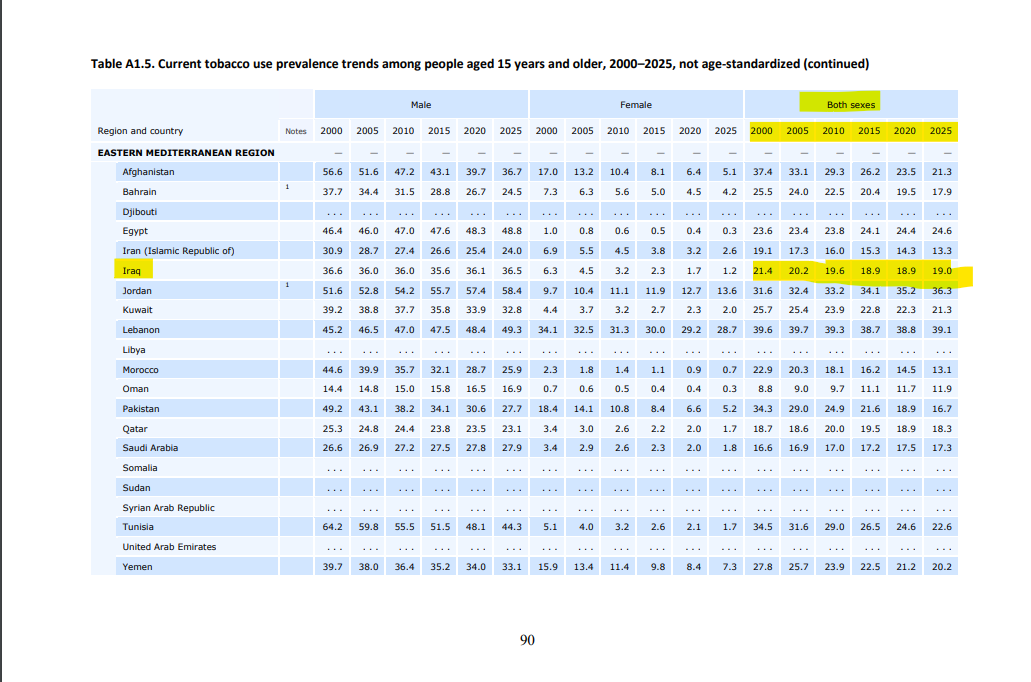Click Iraq's highlighted value 19.0
This screenshot has height=682, width=1031.
tap(941, 271)
